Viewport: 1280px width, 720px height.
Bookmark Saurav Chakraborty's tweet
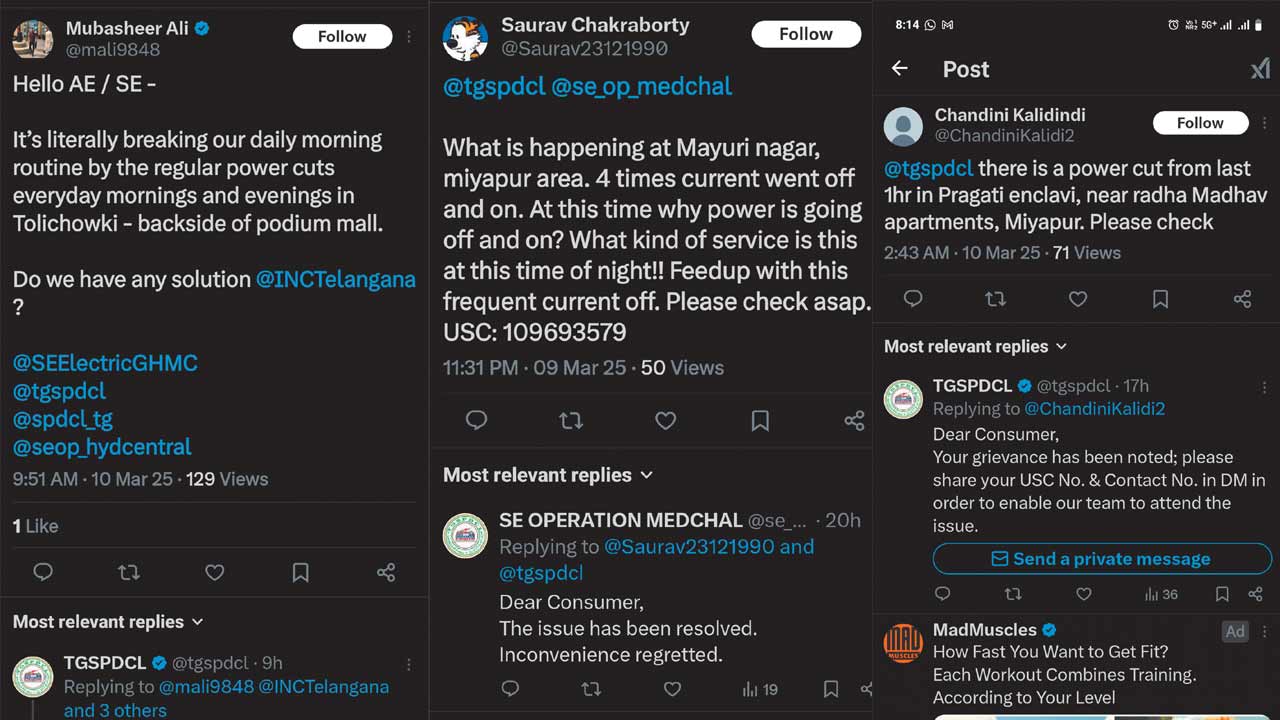[760, 421]
